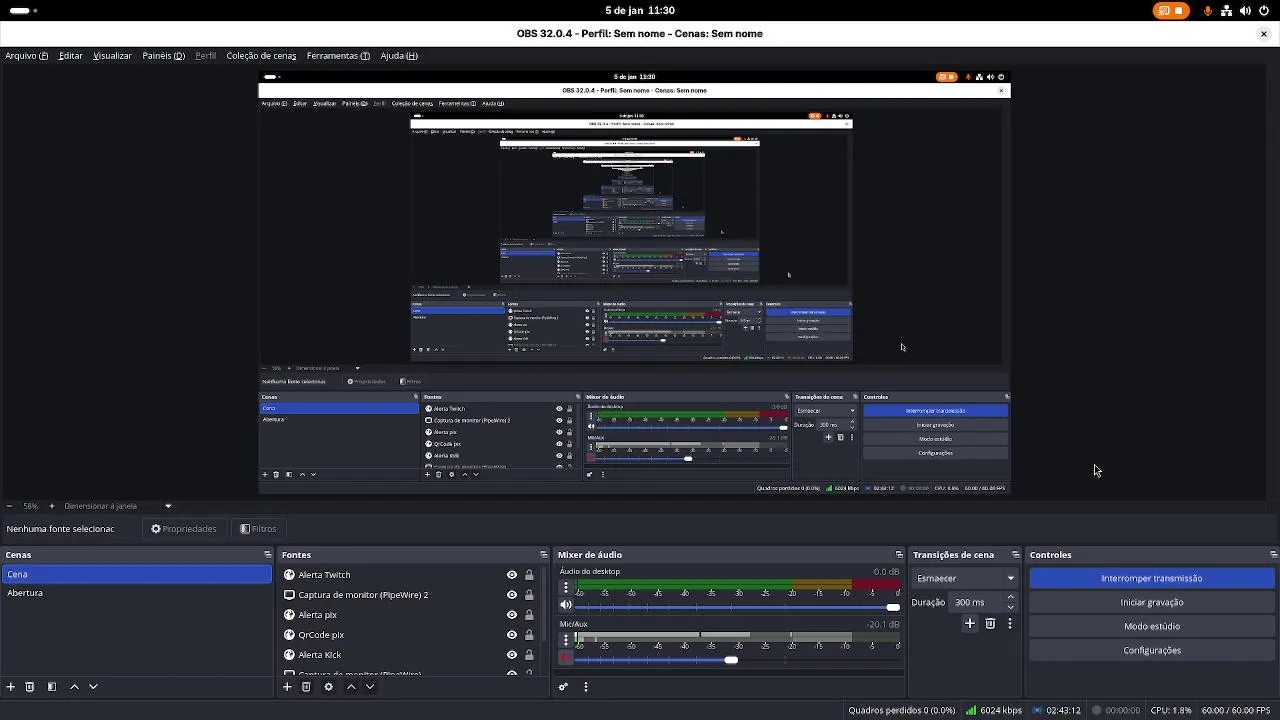This screenshot has width=1280, height=720.
Task: Click the microphone icon in system top bar
Action: tap(1208, 11)
